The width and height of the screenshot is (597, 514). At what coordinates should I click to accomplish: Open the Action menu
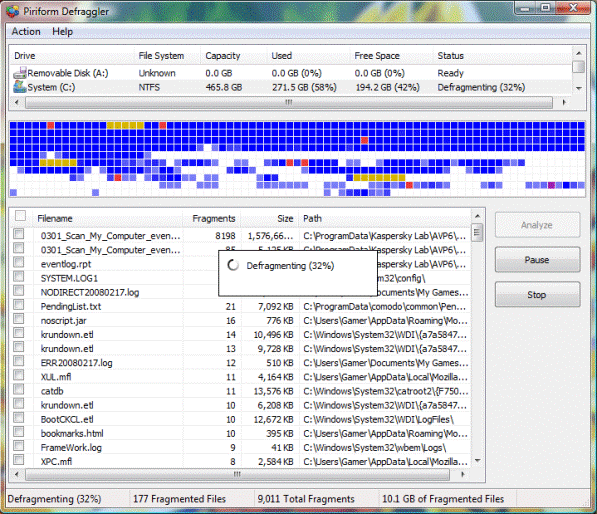26,32
